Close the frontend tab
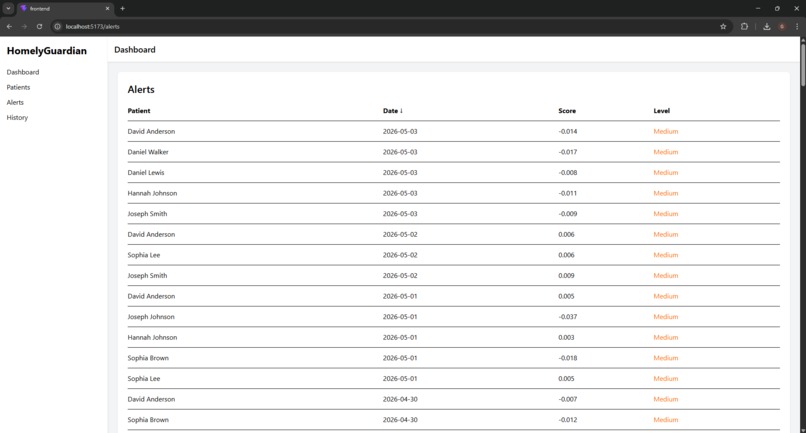Image resolution: width=806 pixels, height=433 pixels. click(x=107, y=8)
